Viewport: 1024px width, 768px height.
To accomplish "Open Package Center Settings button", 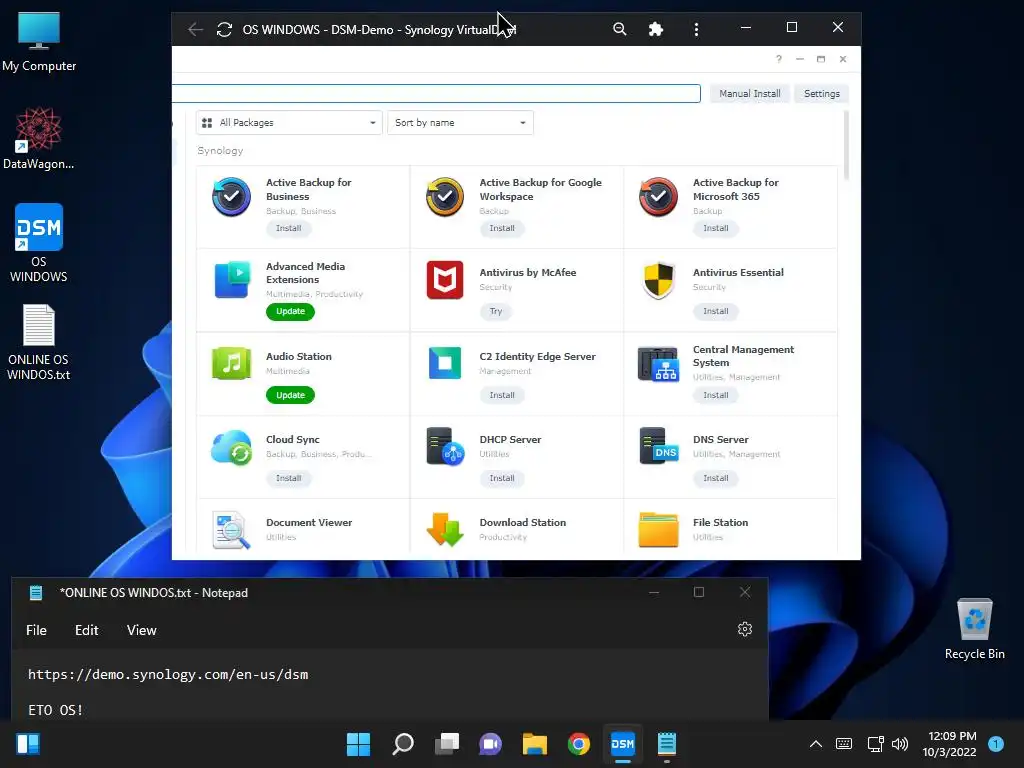I will pos(822,93).
